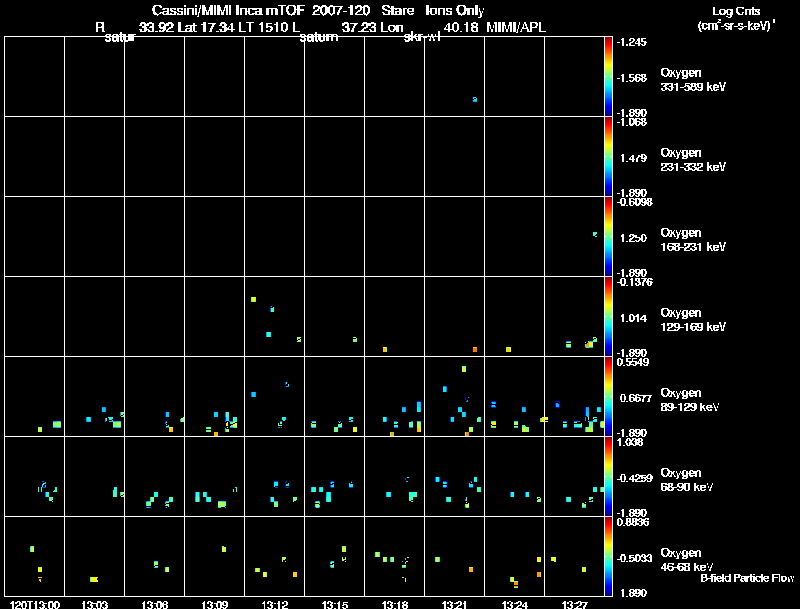The height and width of the screenshot is (609, 800).
Task: Click the 120T13:00 start time label
Action: pos(33,604)
